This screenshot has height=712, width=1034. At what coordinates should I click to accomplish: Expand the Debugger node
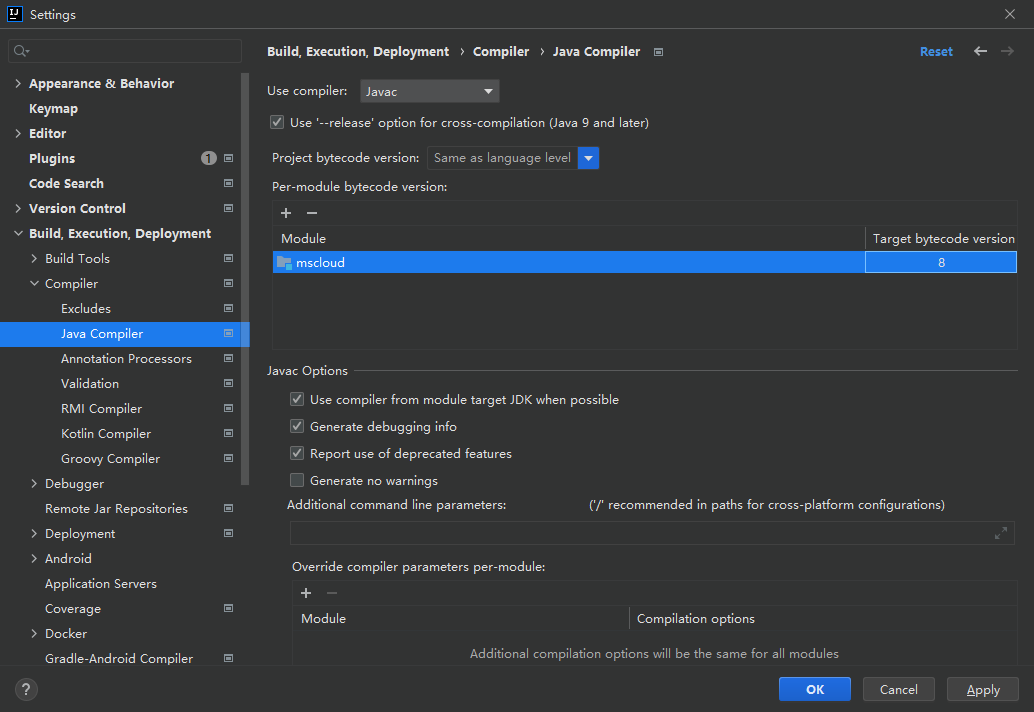pyautogui.click(x=34, y=483)
